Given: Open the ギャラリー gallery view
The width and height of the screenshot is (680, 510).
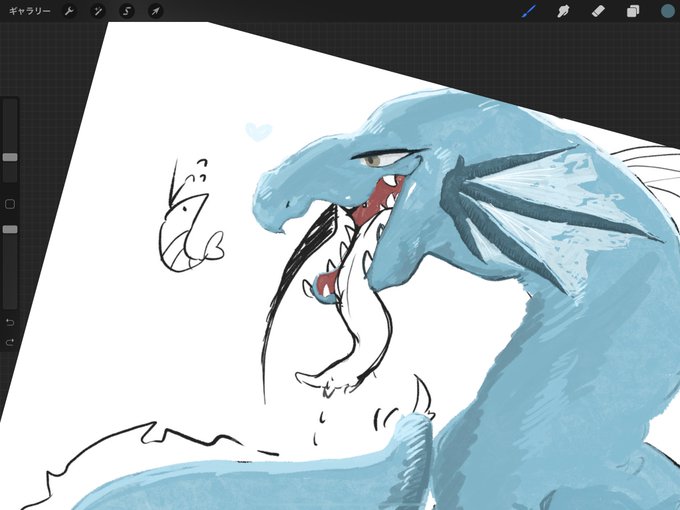Looking at the screenshot, I should (x=29, y=11).
